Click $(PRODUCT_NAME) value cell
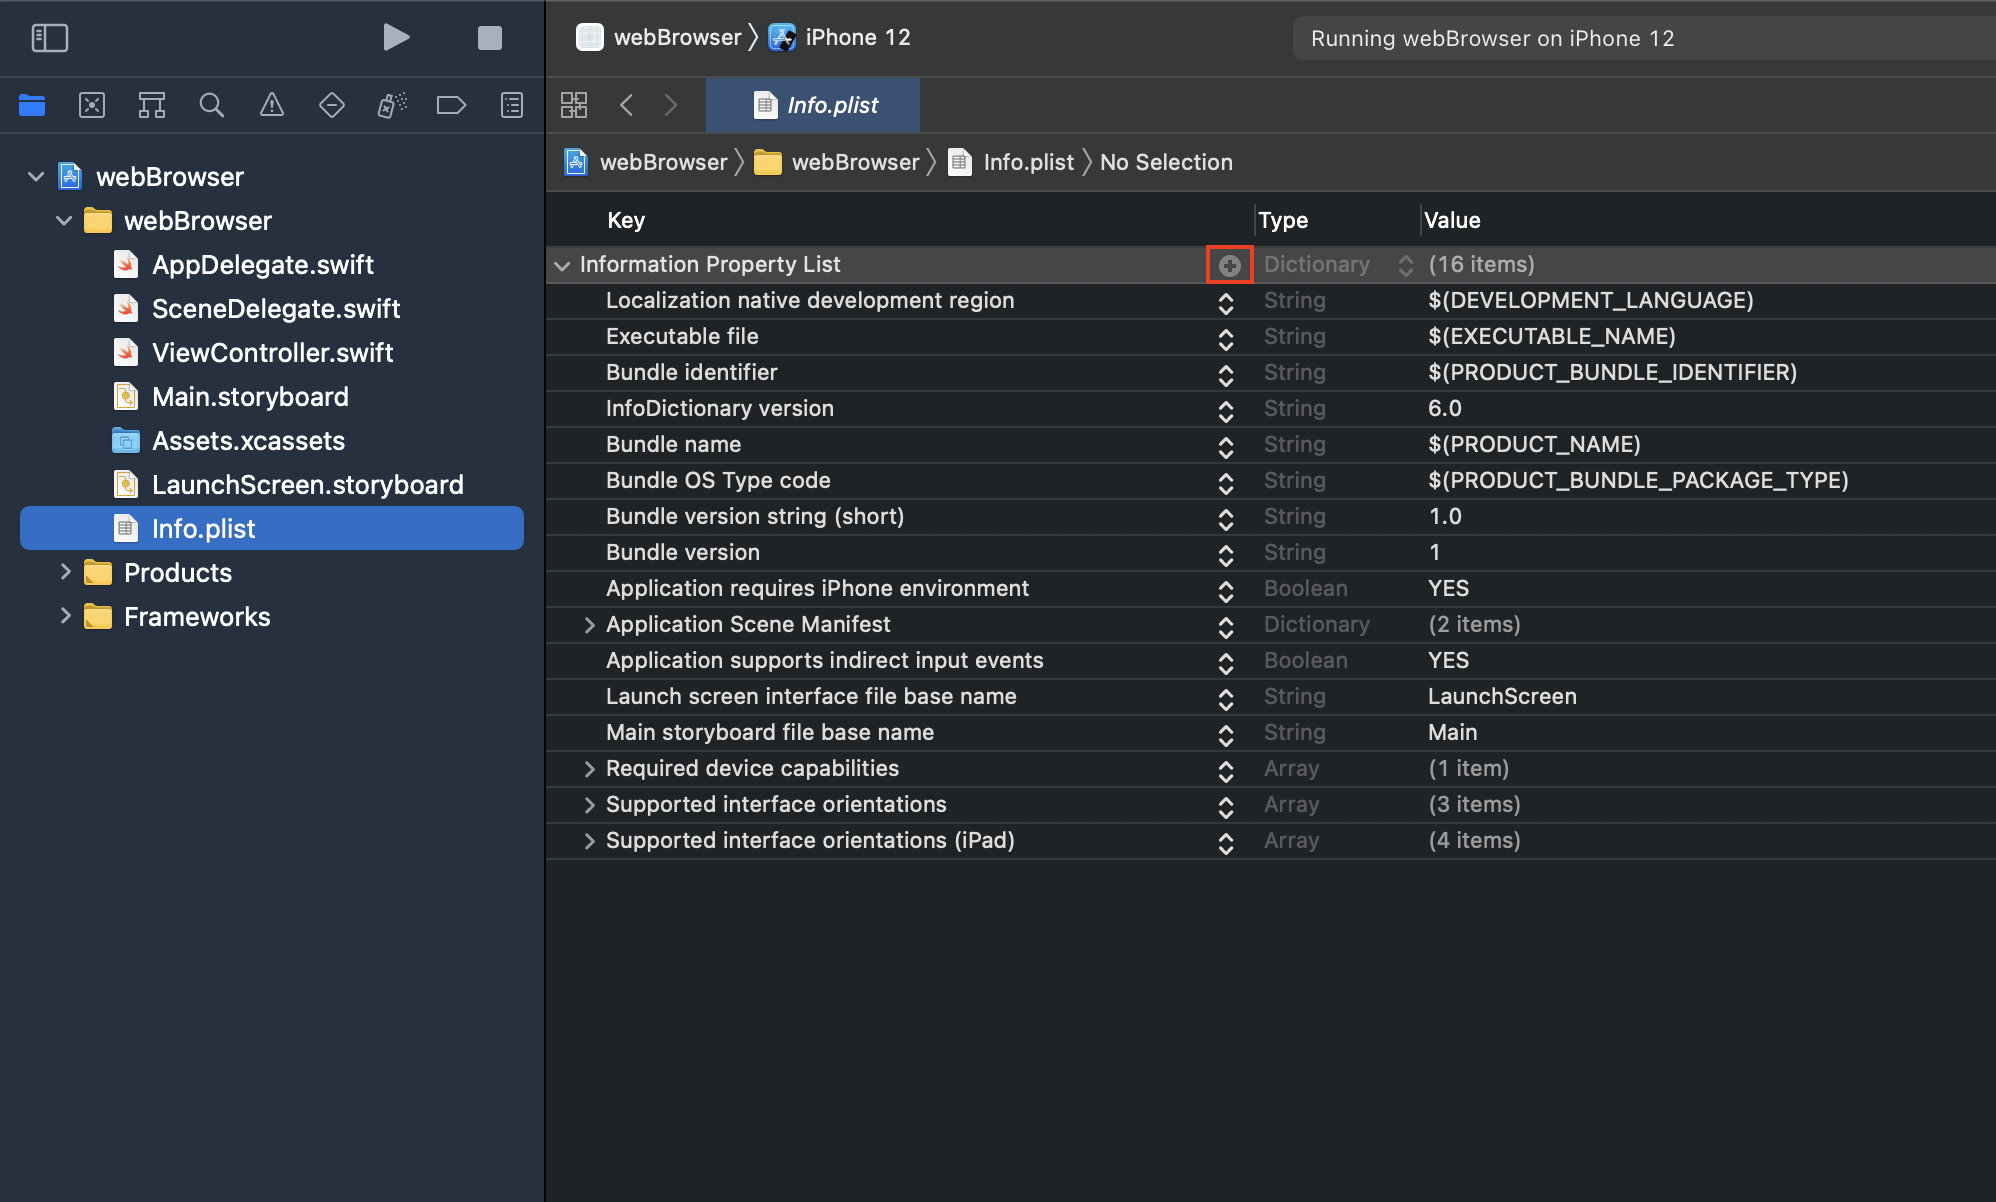This screenshot has width=1996, height=1202. click(x=1534, y=444)
